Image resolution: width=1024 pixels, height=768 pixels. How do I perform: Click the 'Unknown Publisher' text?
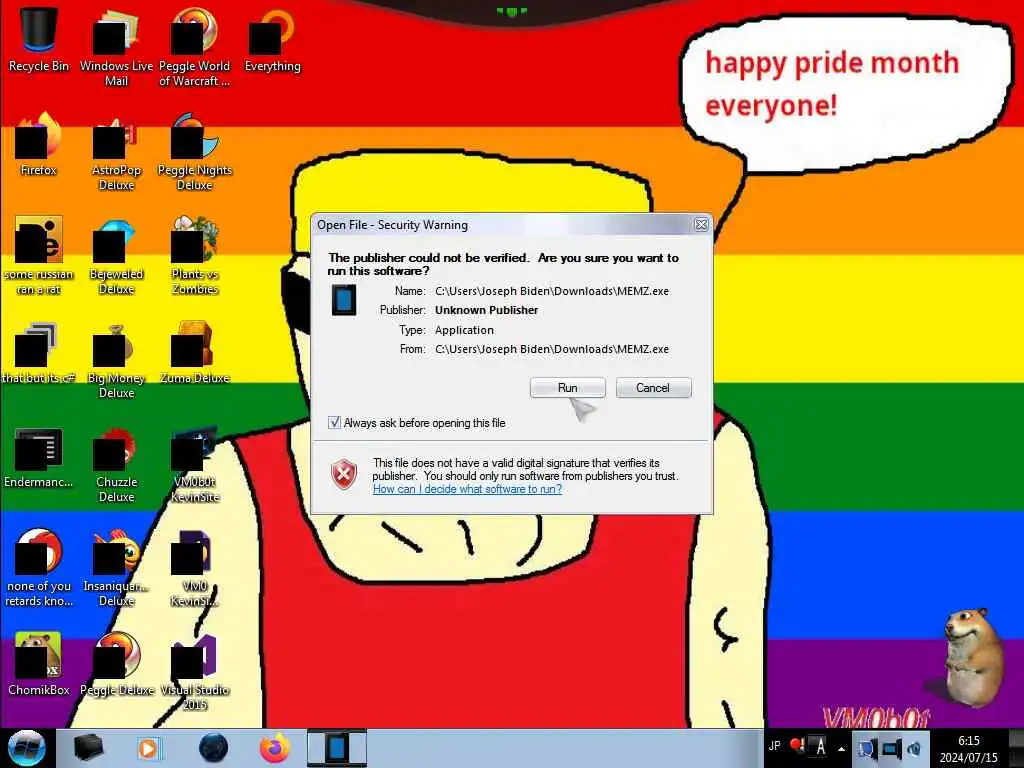point(487,310)
